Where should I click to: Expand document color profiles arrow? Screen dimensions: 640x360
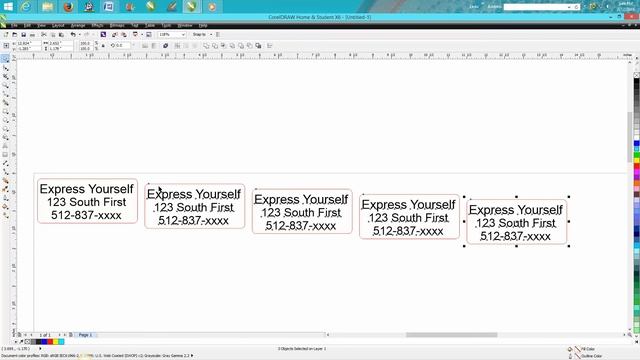tap(192, 356)
